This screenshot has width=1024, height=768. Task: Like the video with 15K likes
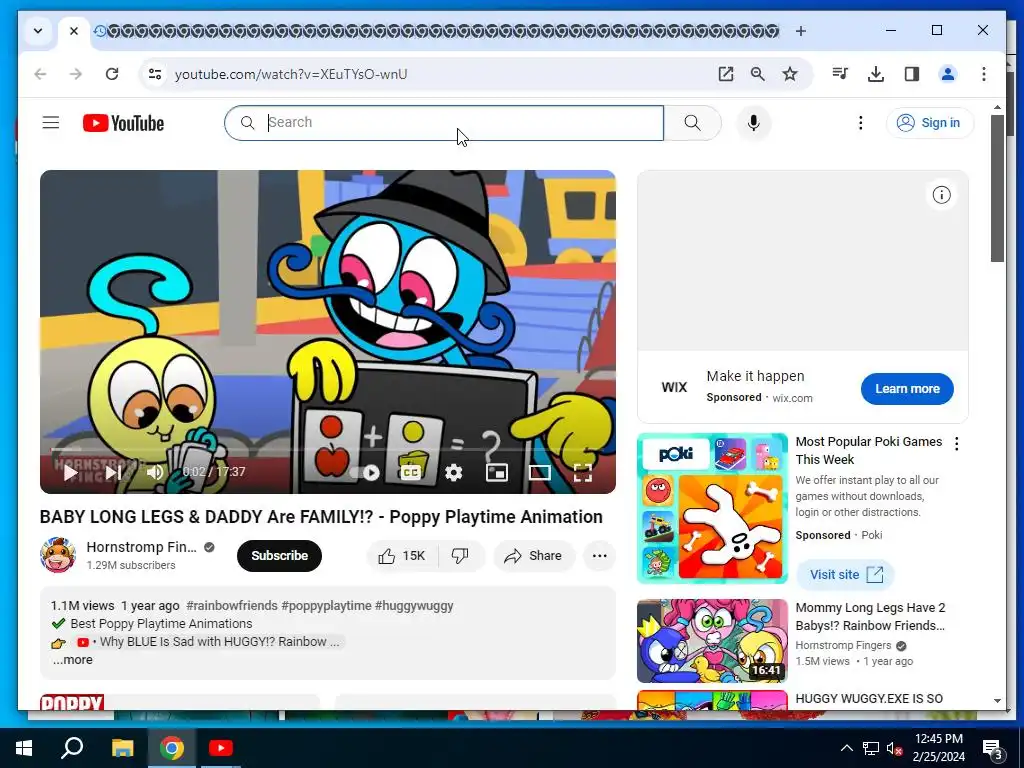[402, 556]
